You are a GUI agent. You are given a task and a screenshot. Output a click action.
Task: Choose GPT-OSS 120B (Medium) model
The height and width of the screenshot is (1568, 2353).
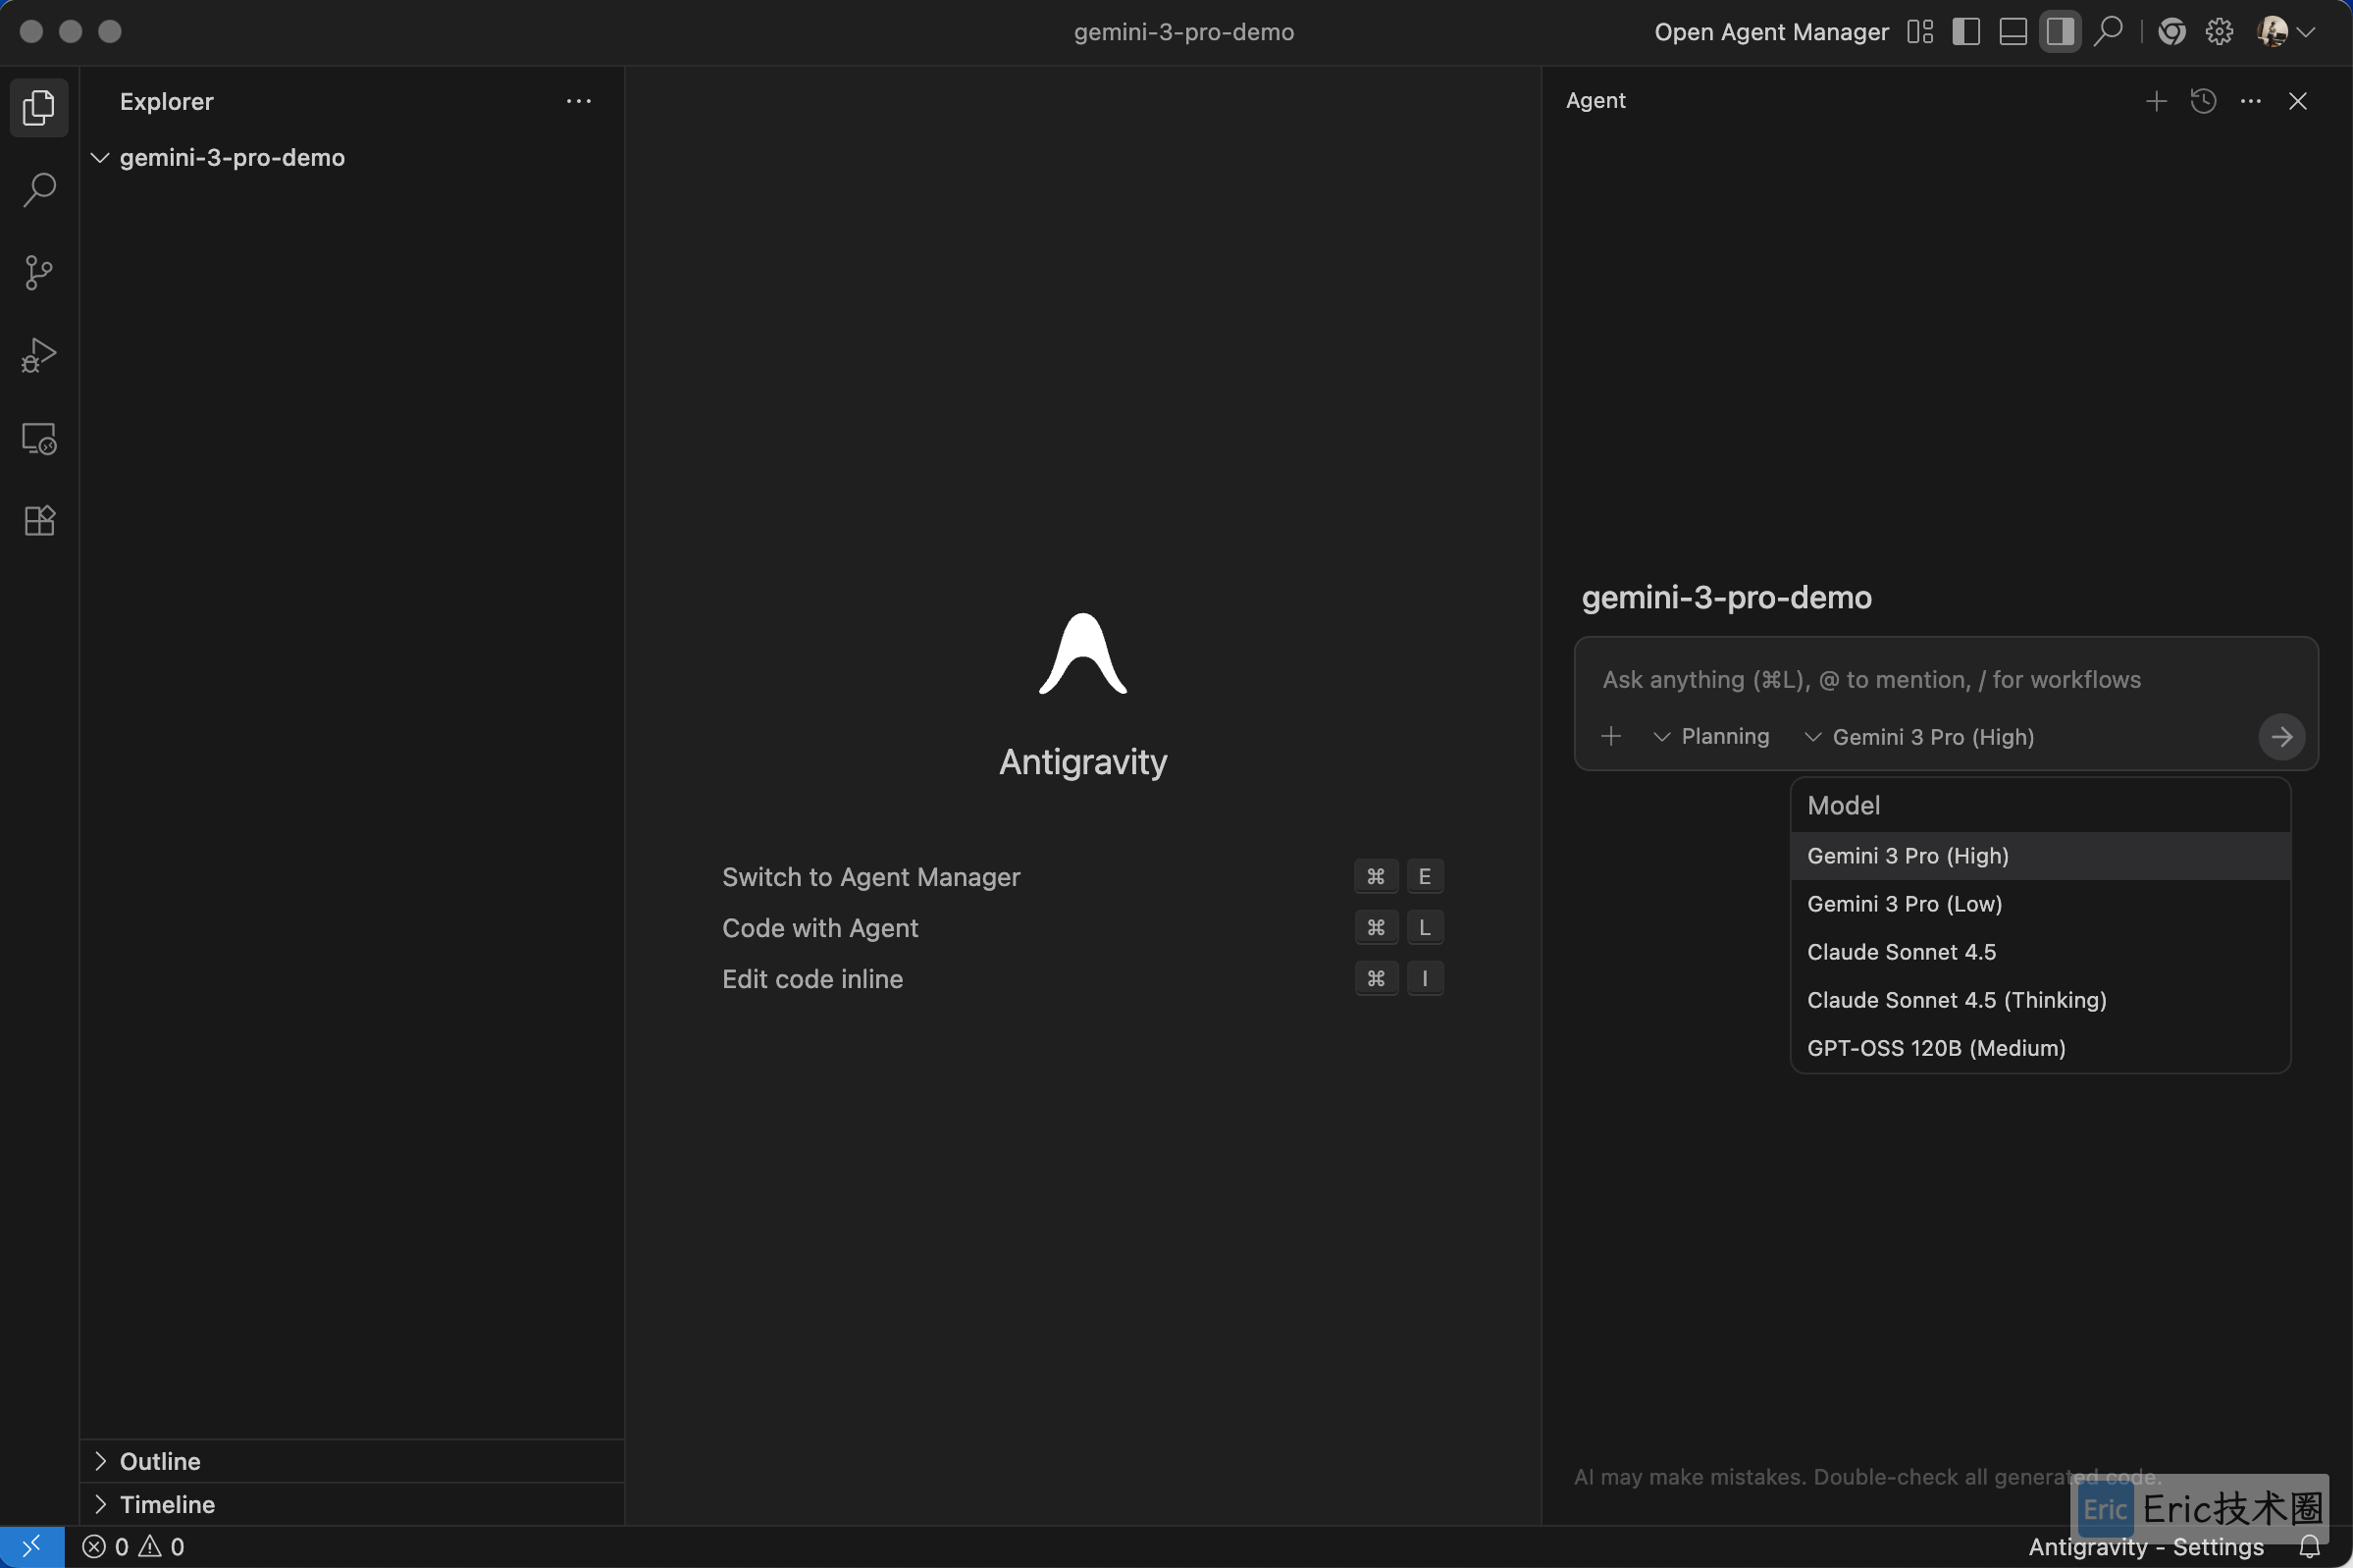1936,1048
